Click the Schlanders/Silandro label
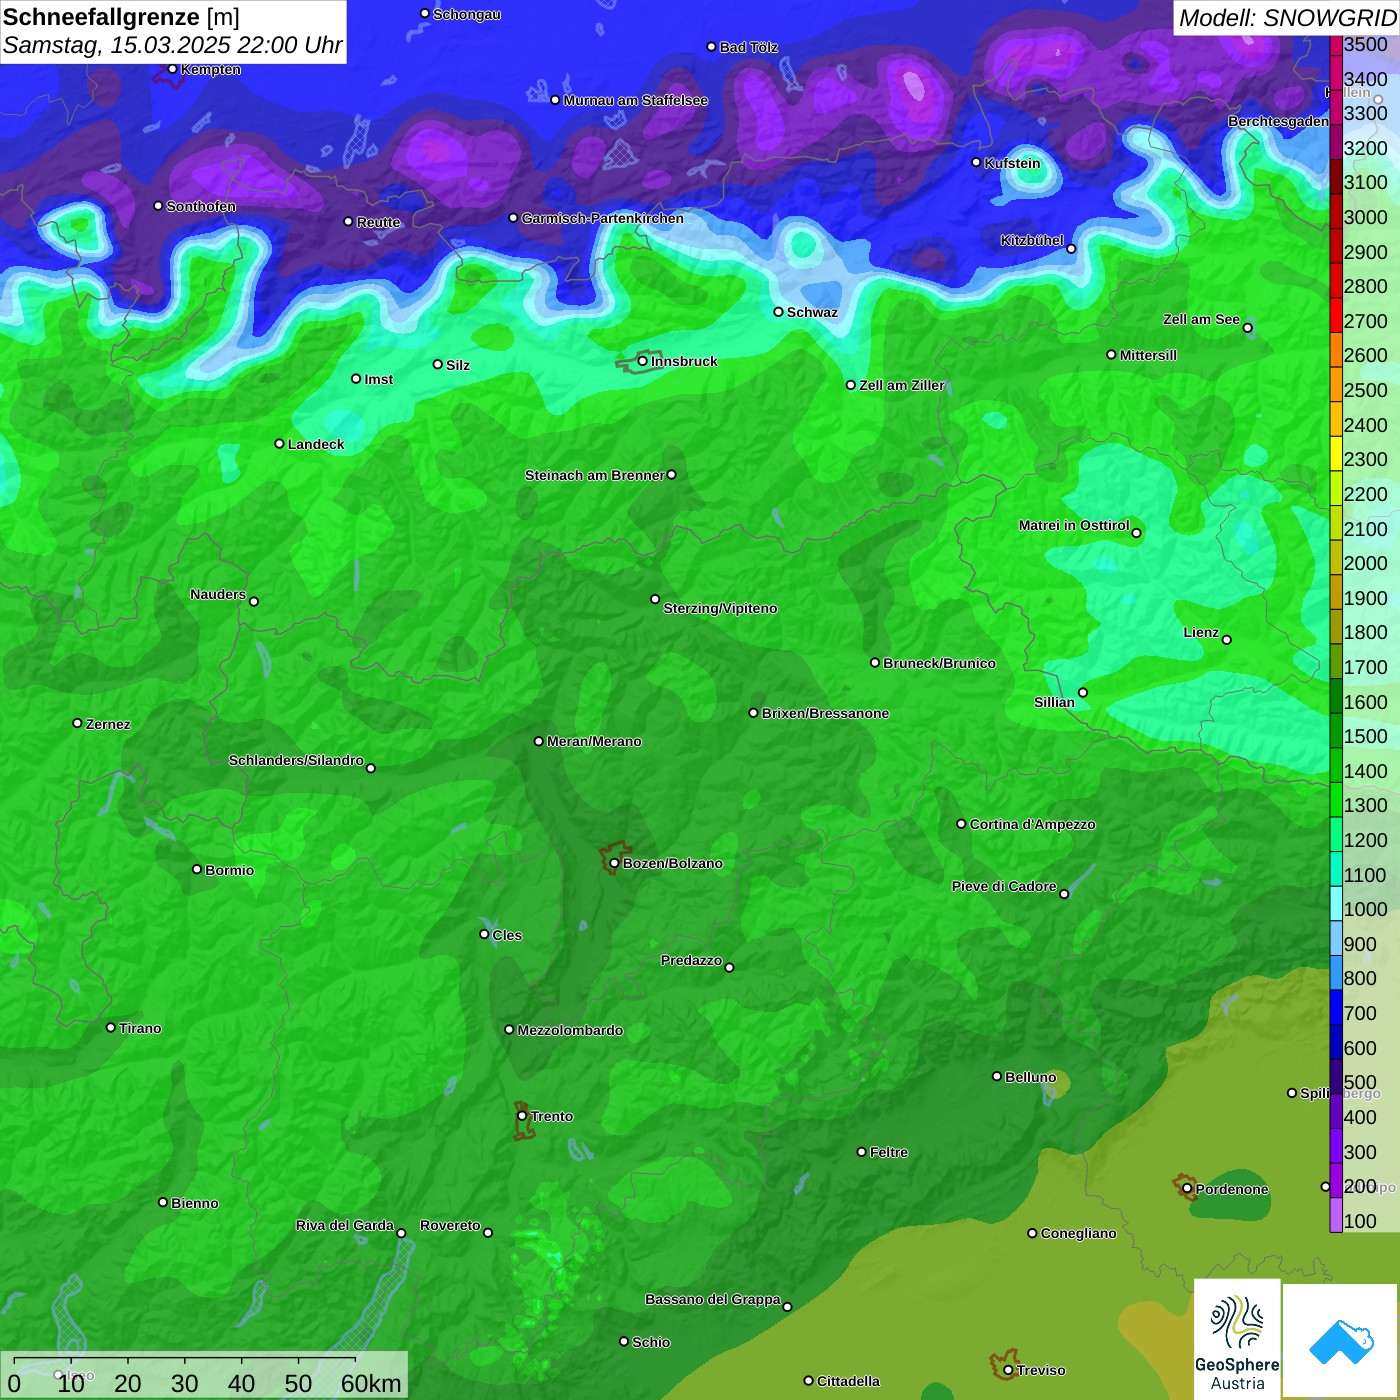 click(x=296, y=760)
